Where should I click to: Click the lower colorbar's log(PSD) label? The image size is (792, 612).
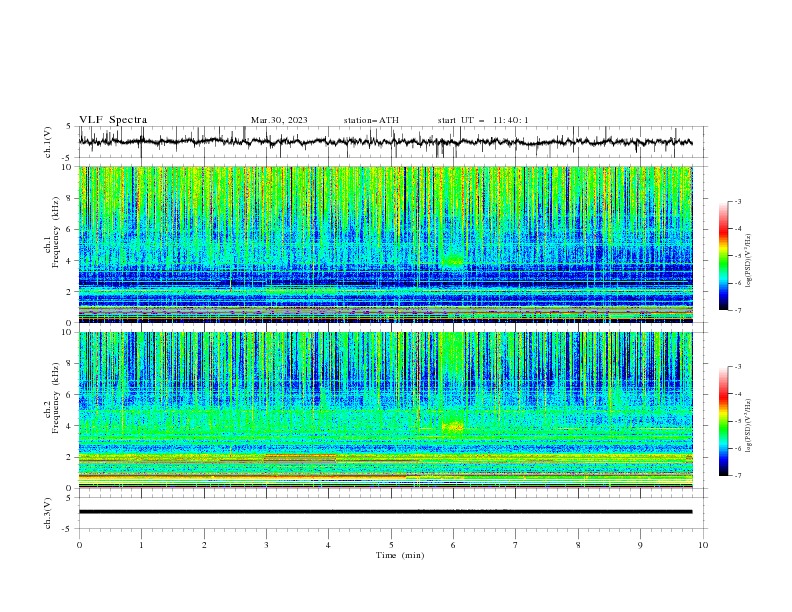(749, 425)
